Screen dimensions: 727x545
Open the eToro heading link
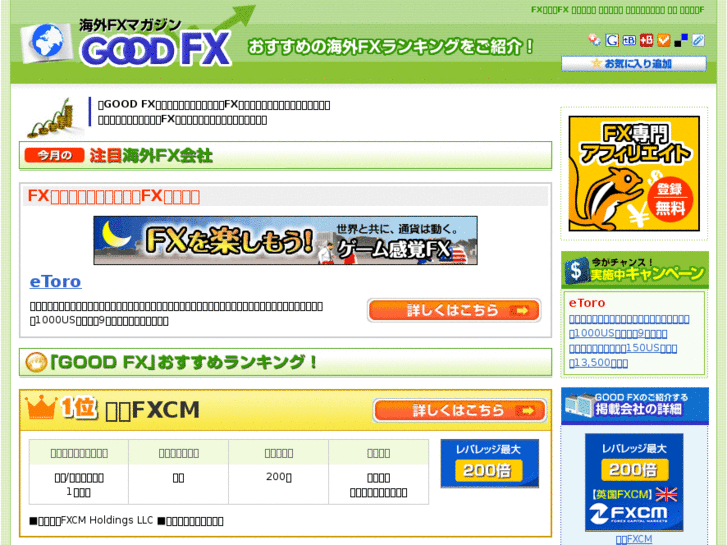tap(56, 282)
